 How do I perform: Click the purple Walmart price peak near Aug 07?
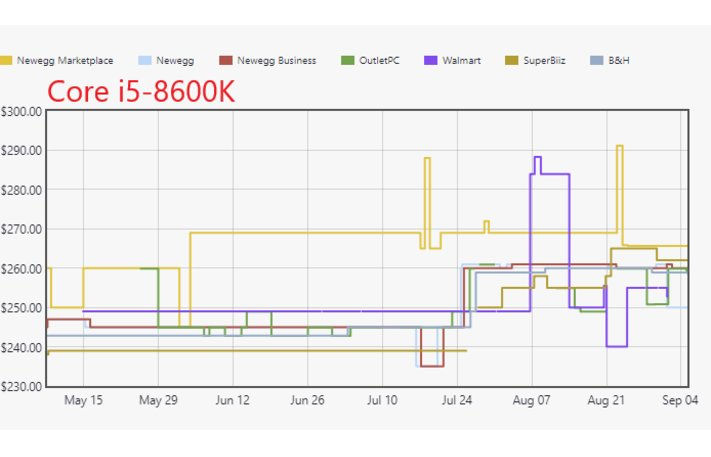[537, 158]
